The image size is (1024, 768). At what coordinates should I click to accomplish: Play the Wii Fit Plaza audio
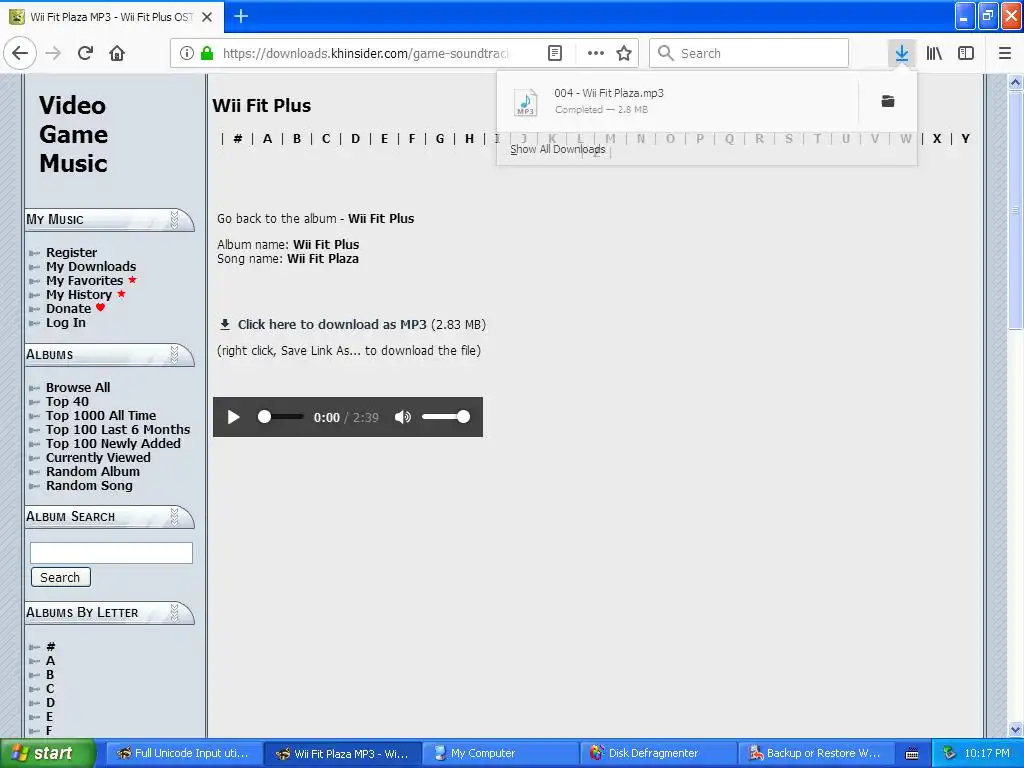click(x=233, y=417)
